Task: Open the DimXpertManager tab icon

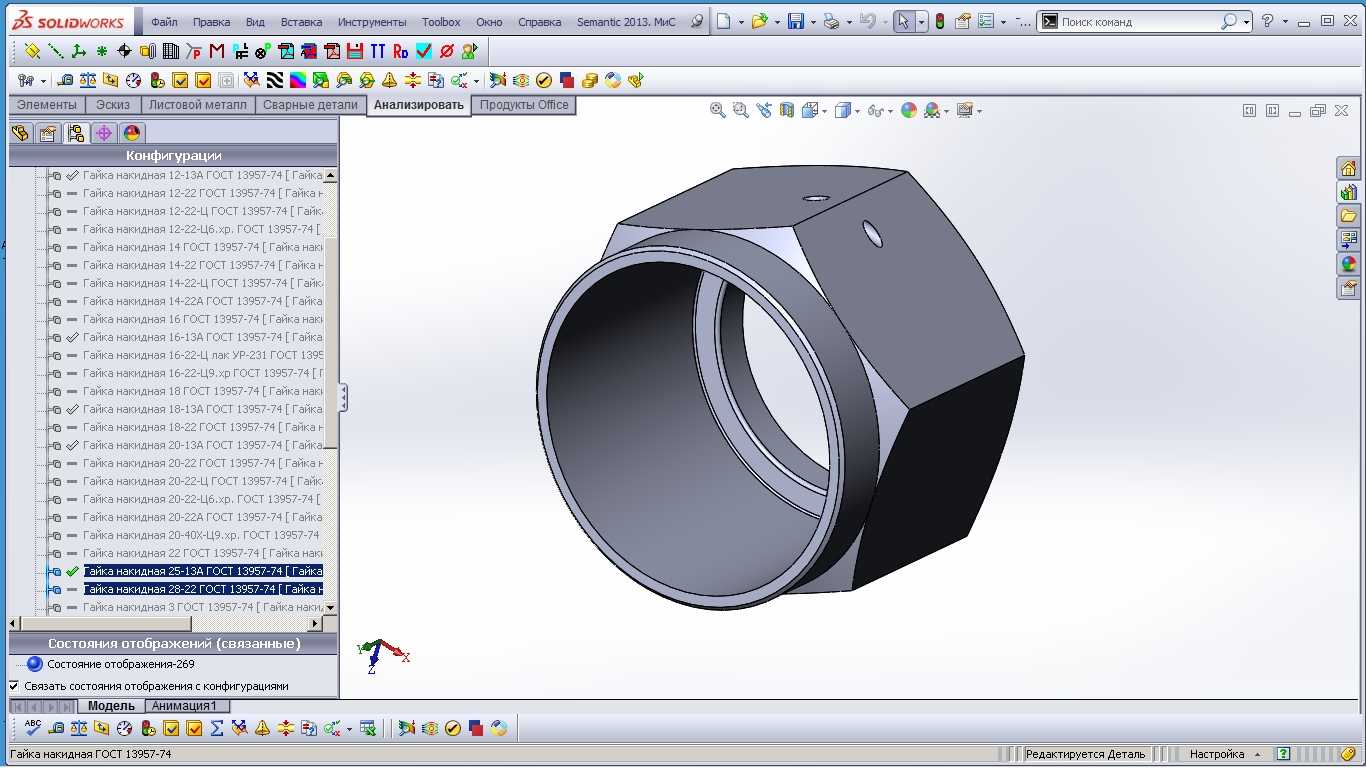Action: pos(104,133)
